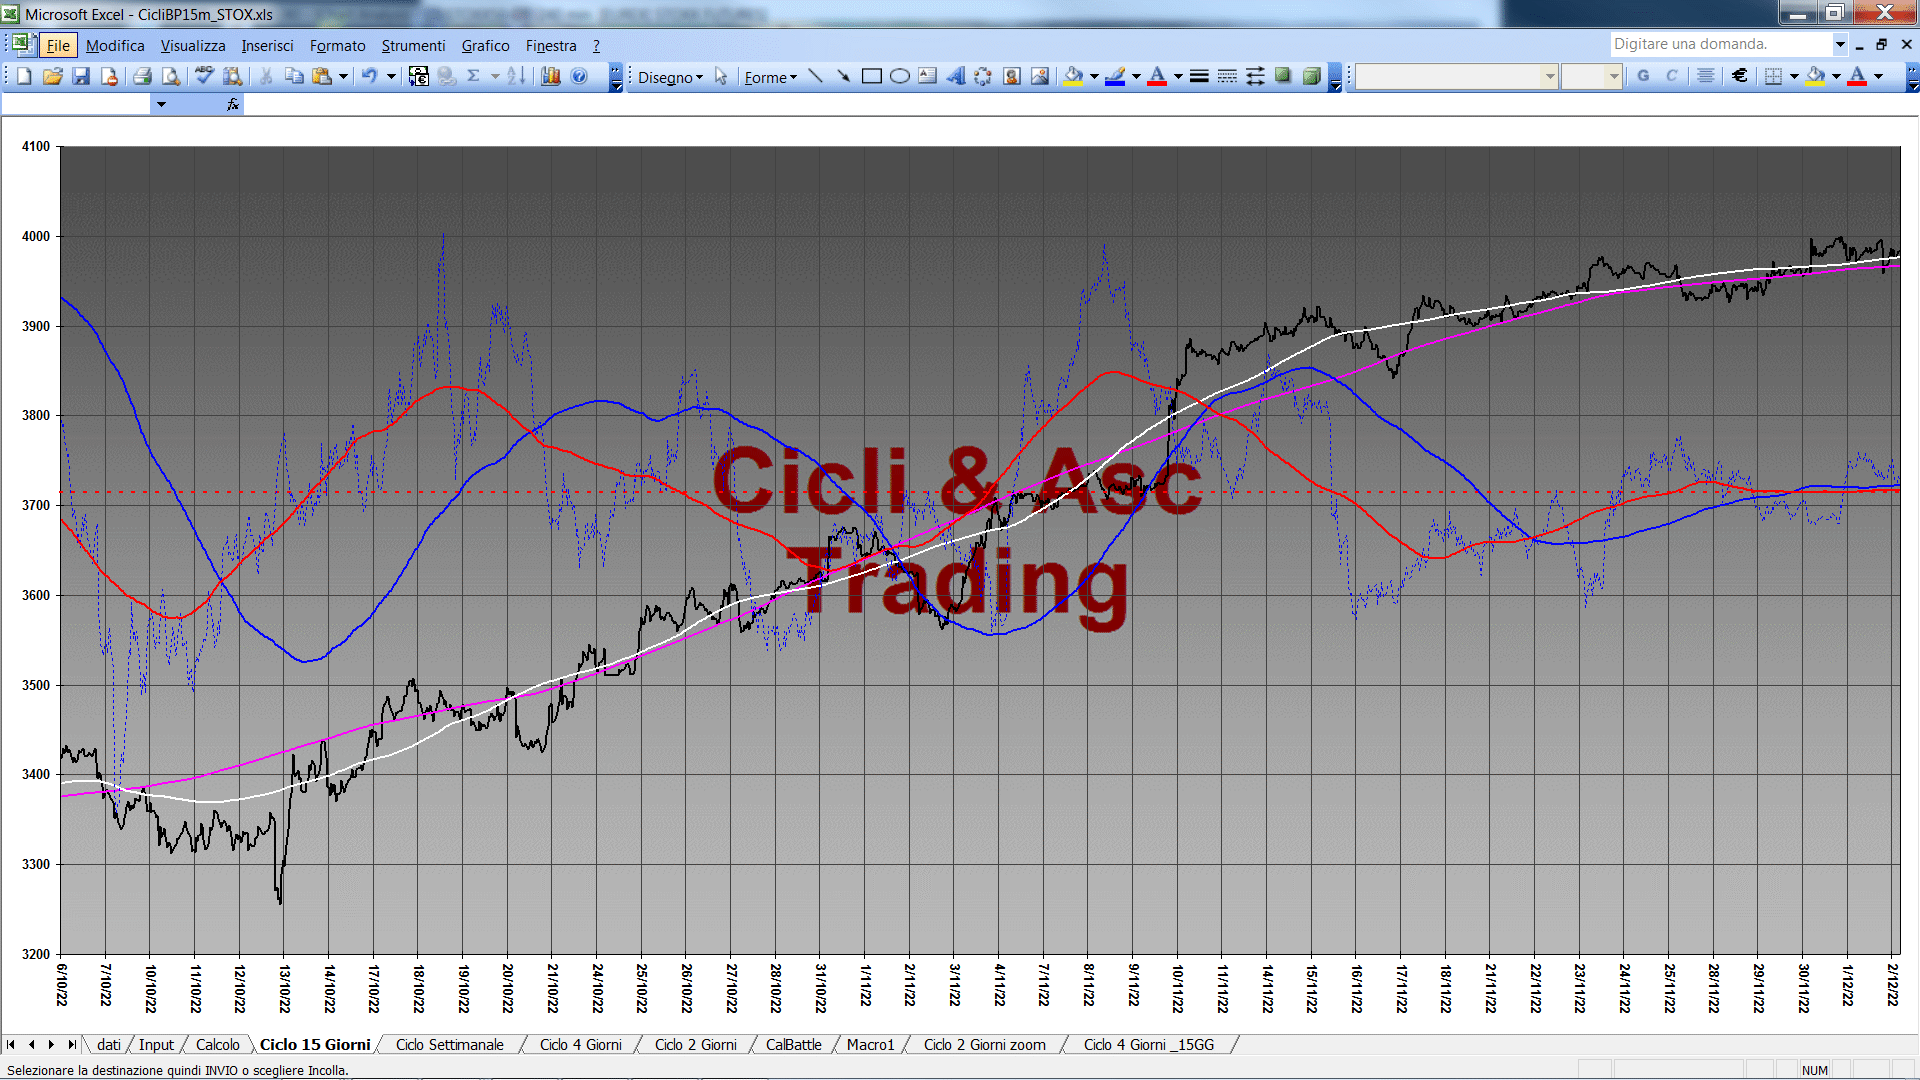Insert a Text Box from Drawing toolbar
The width and height of the screenshot is (1920, 1080).
pos(927,76)
